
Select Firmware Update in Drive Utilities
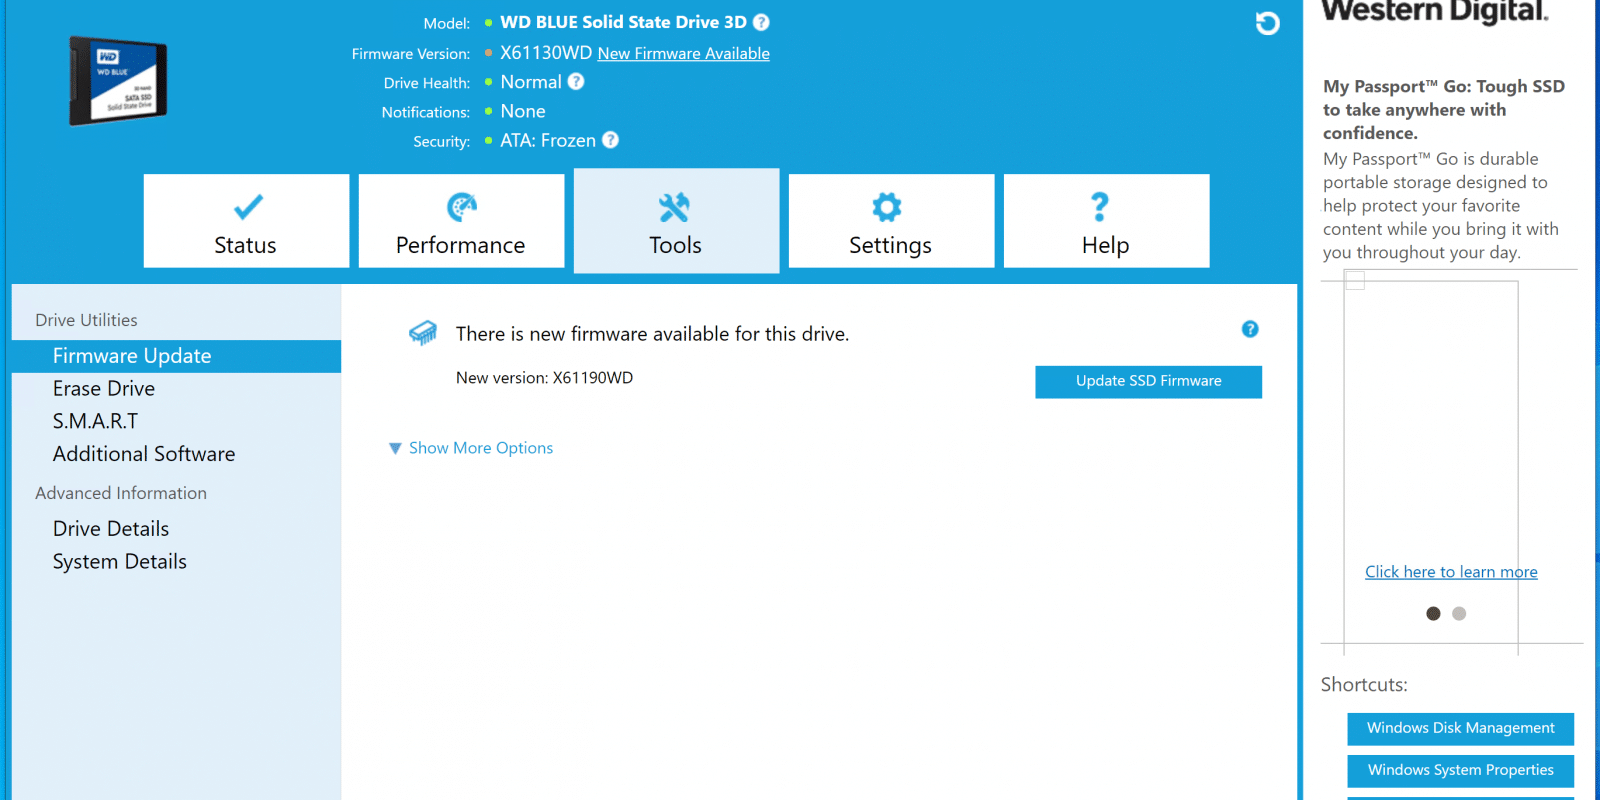[x=176, y=356]
